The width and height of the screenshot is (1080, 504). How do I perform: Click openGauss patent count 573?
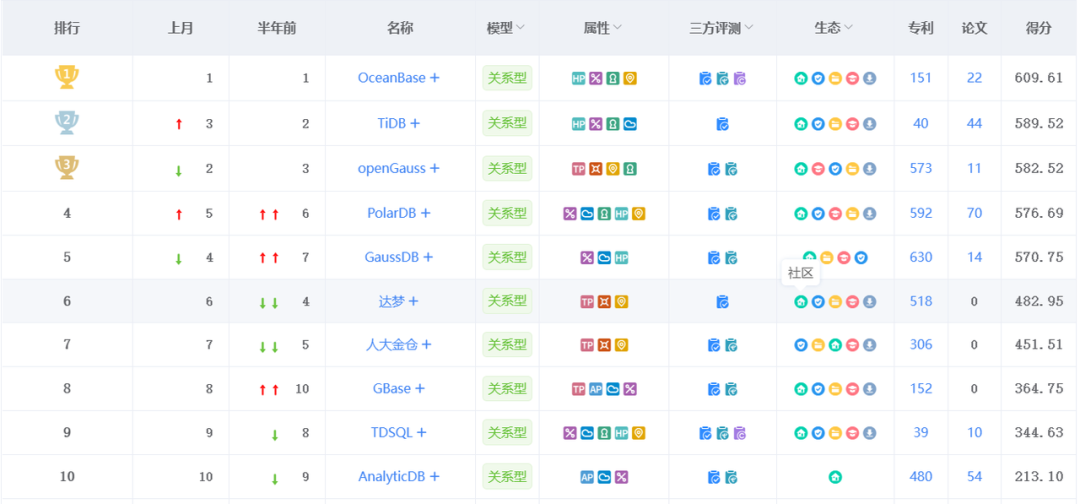921,168
